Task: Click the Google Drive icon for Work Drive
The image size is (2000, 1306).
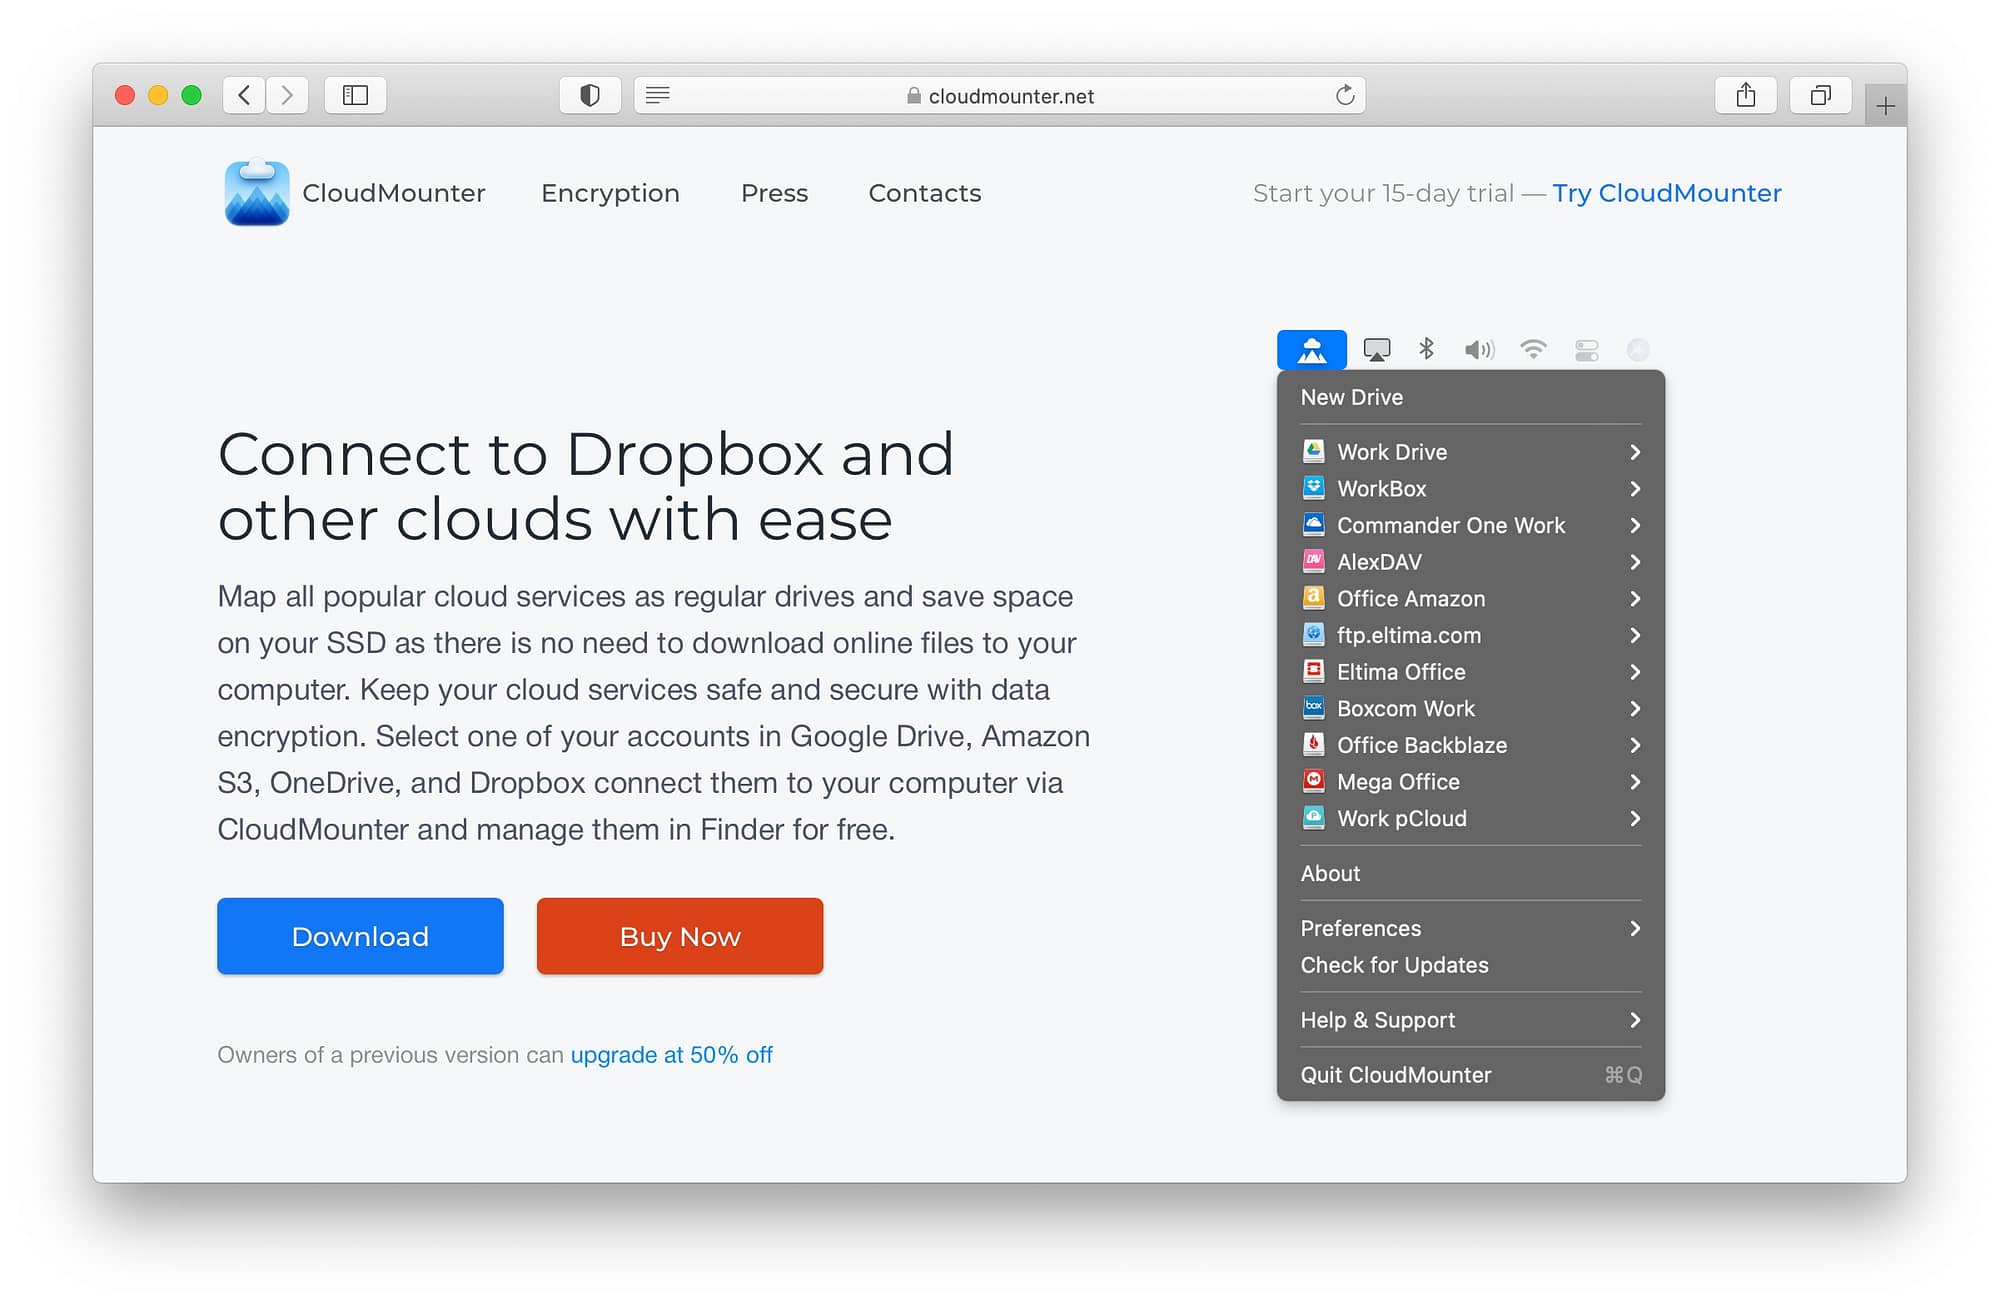Action: 1314,451
